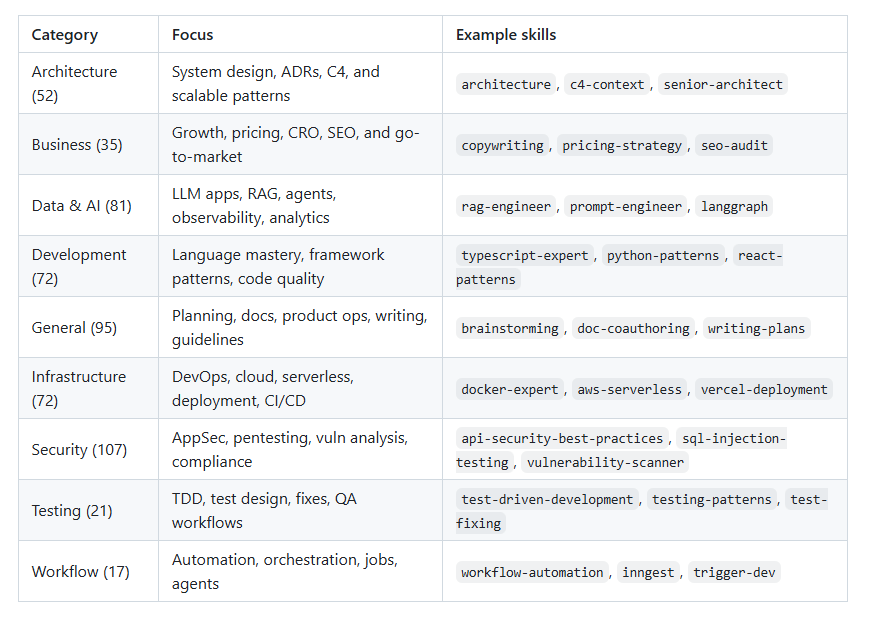Click the 'Category' column header

[65, 35]
